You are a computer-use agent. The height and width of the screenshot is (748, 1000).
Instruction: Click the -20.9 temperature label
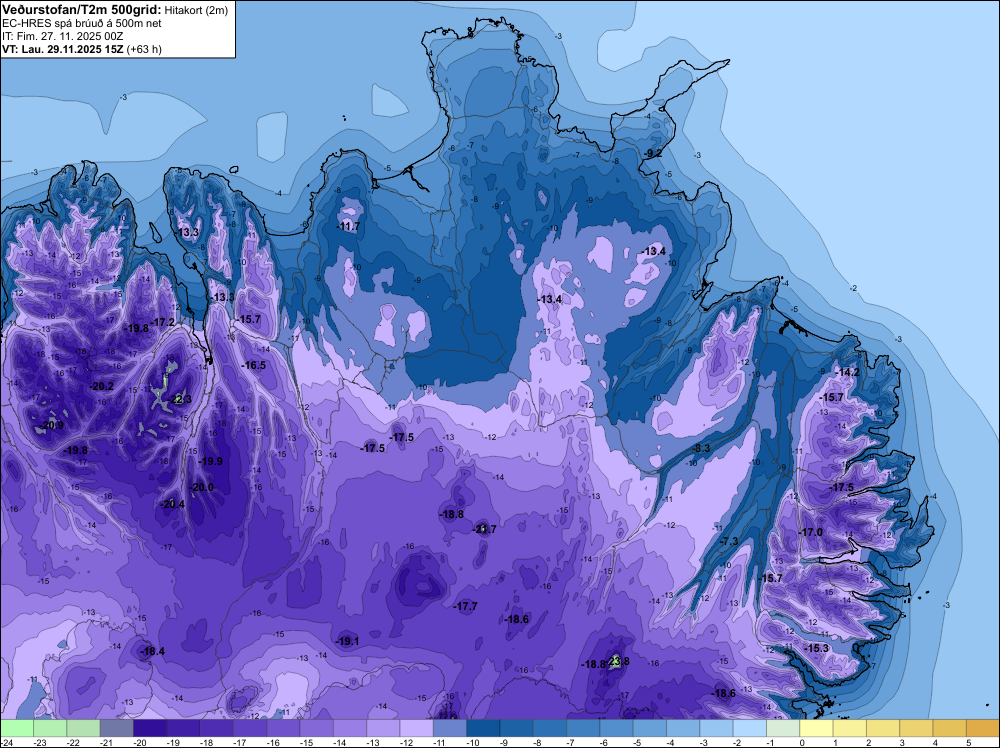click(52, 425)
